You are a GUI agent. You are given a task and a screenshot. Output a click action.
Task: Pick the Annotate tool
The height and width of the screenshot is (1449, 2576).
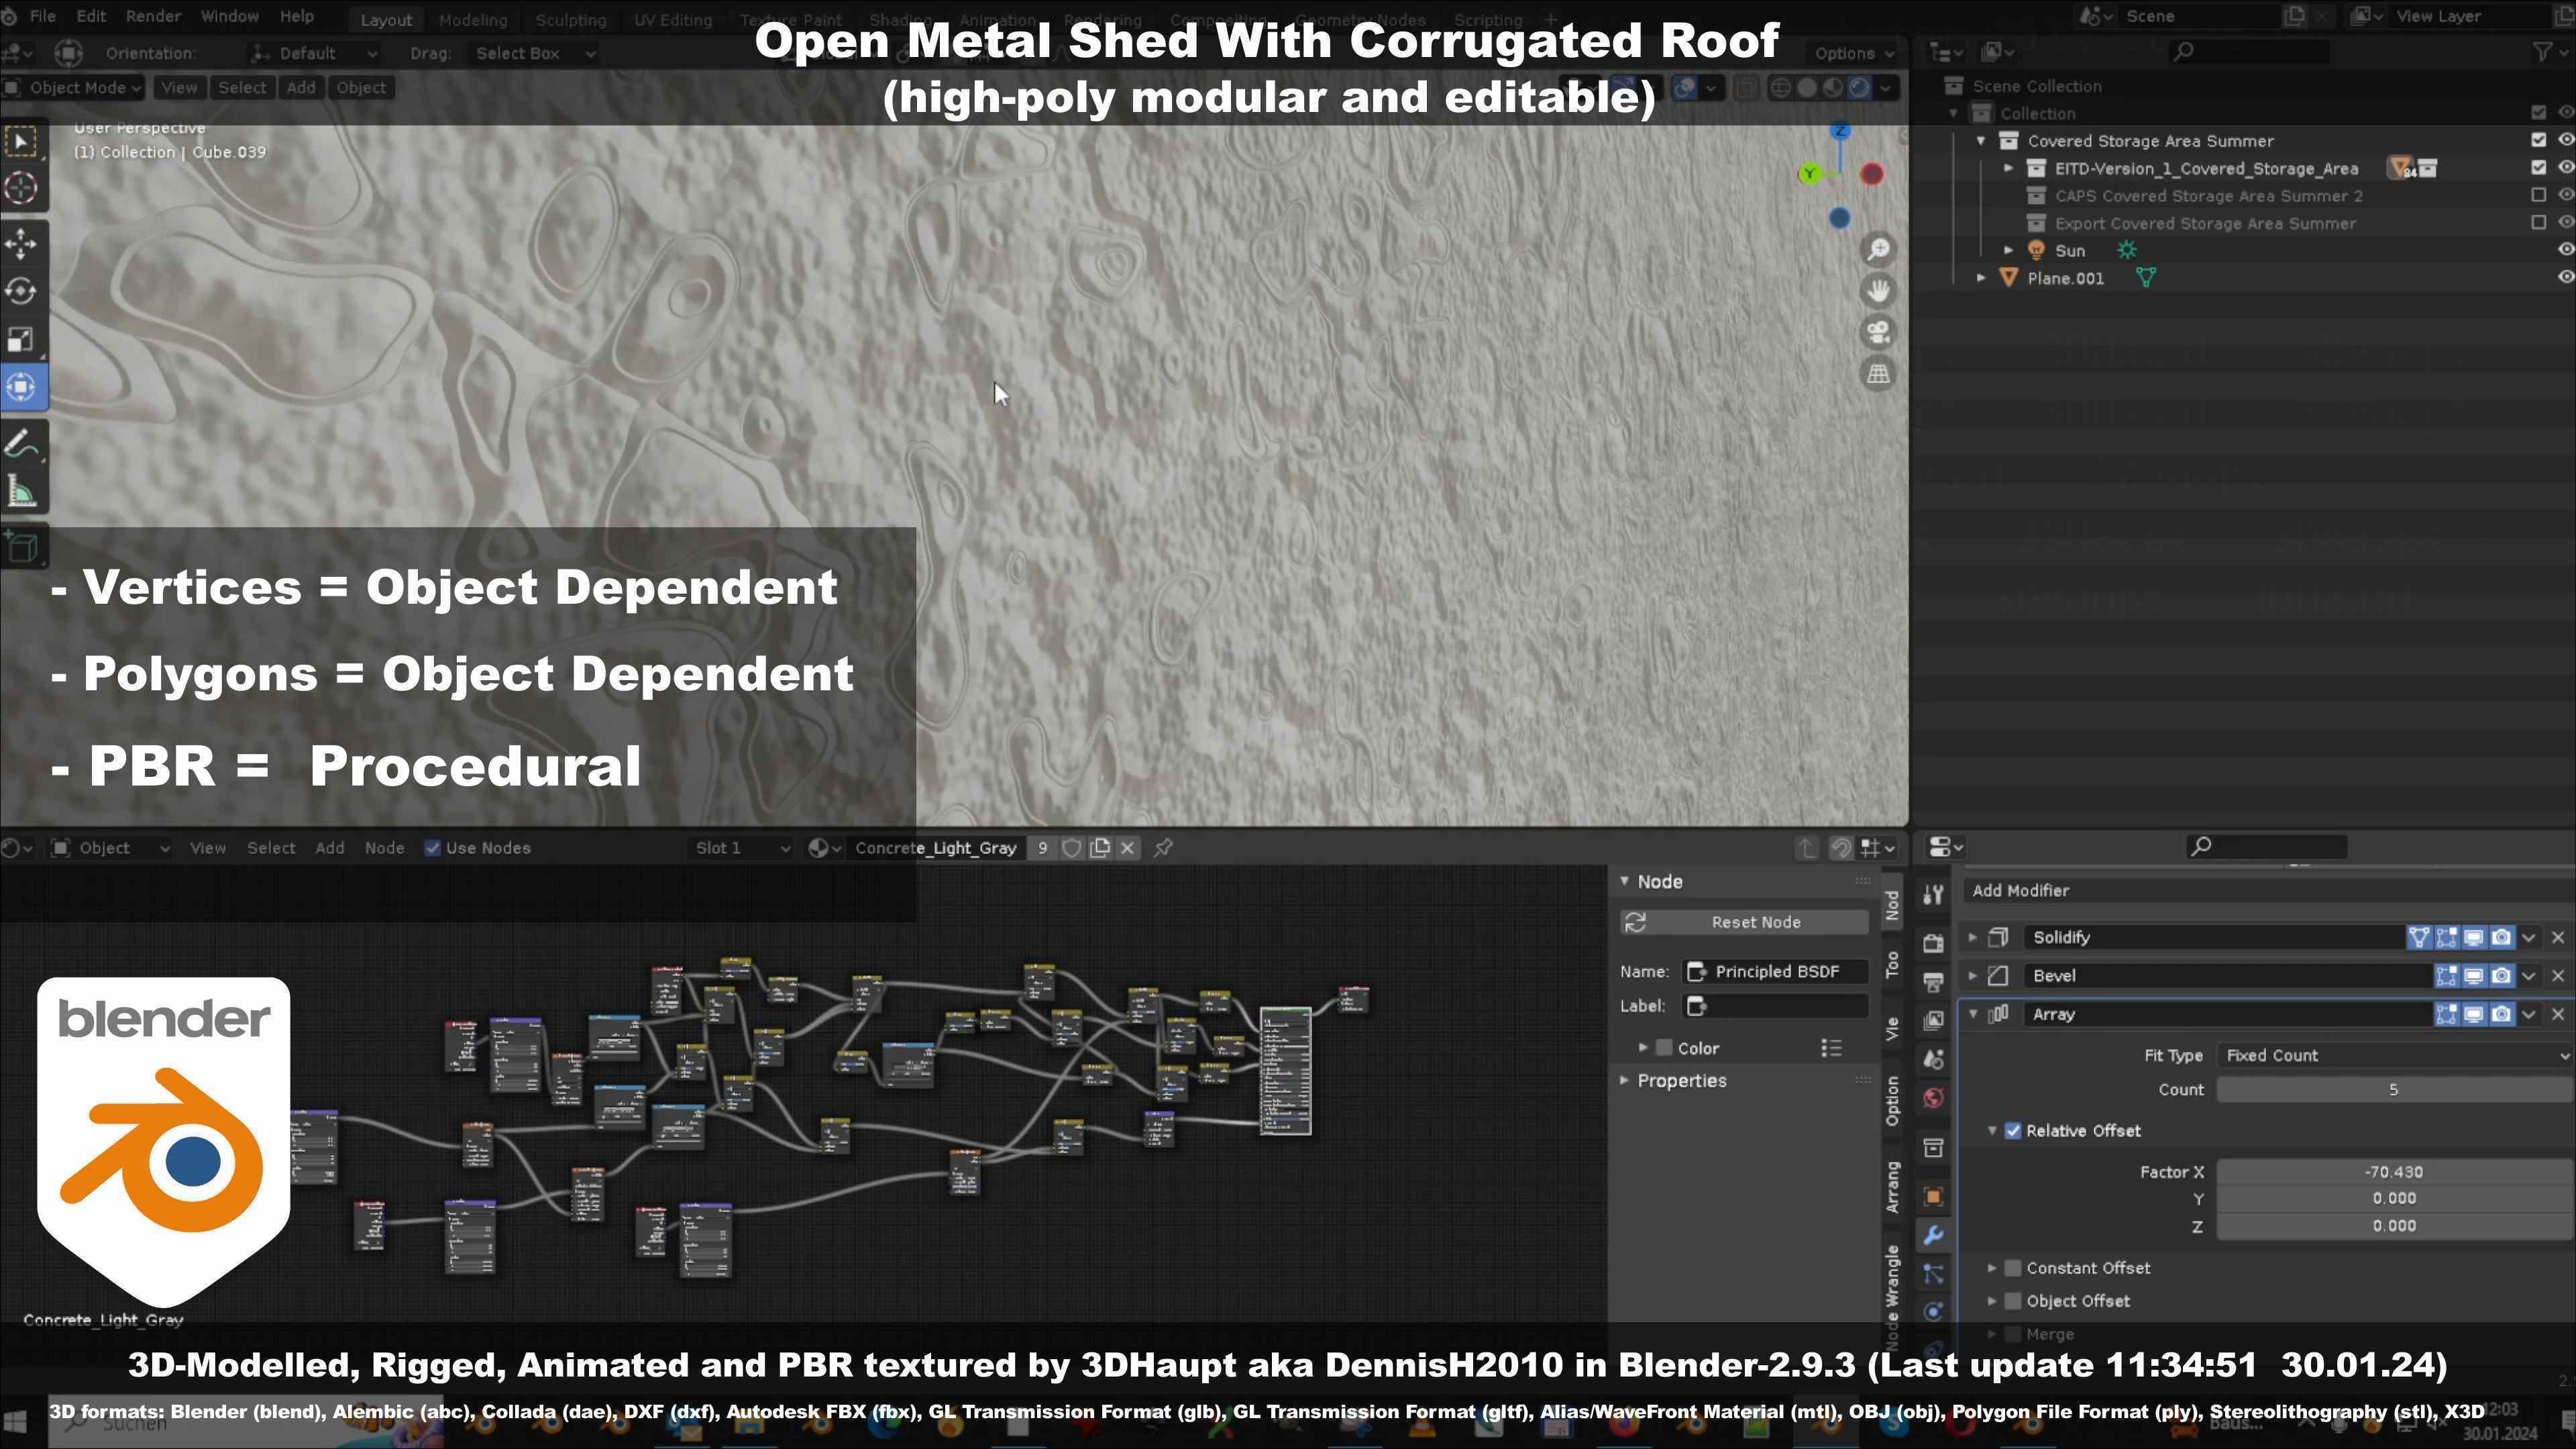[x=22, y=443]
